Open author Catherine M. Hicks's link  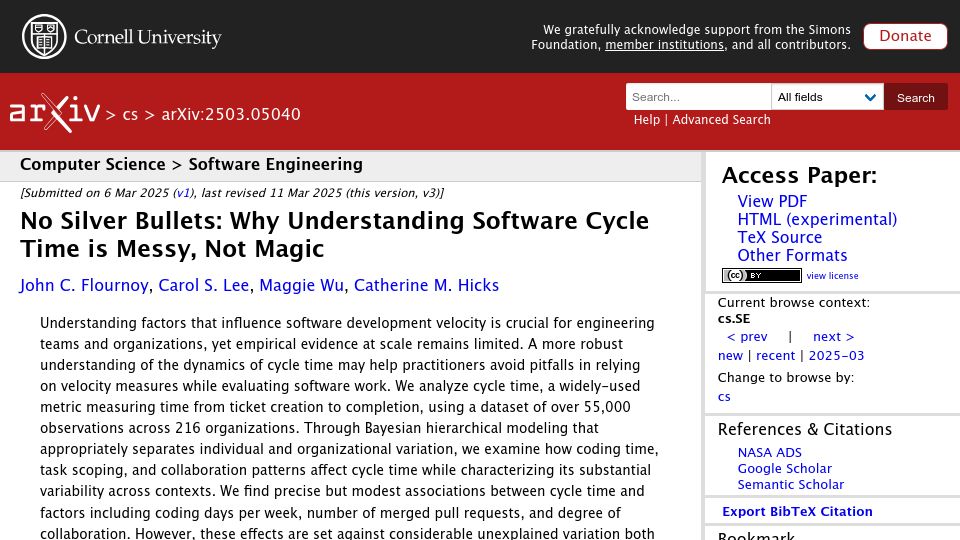(x=426, y=285)
